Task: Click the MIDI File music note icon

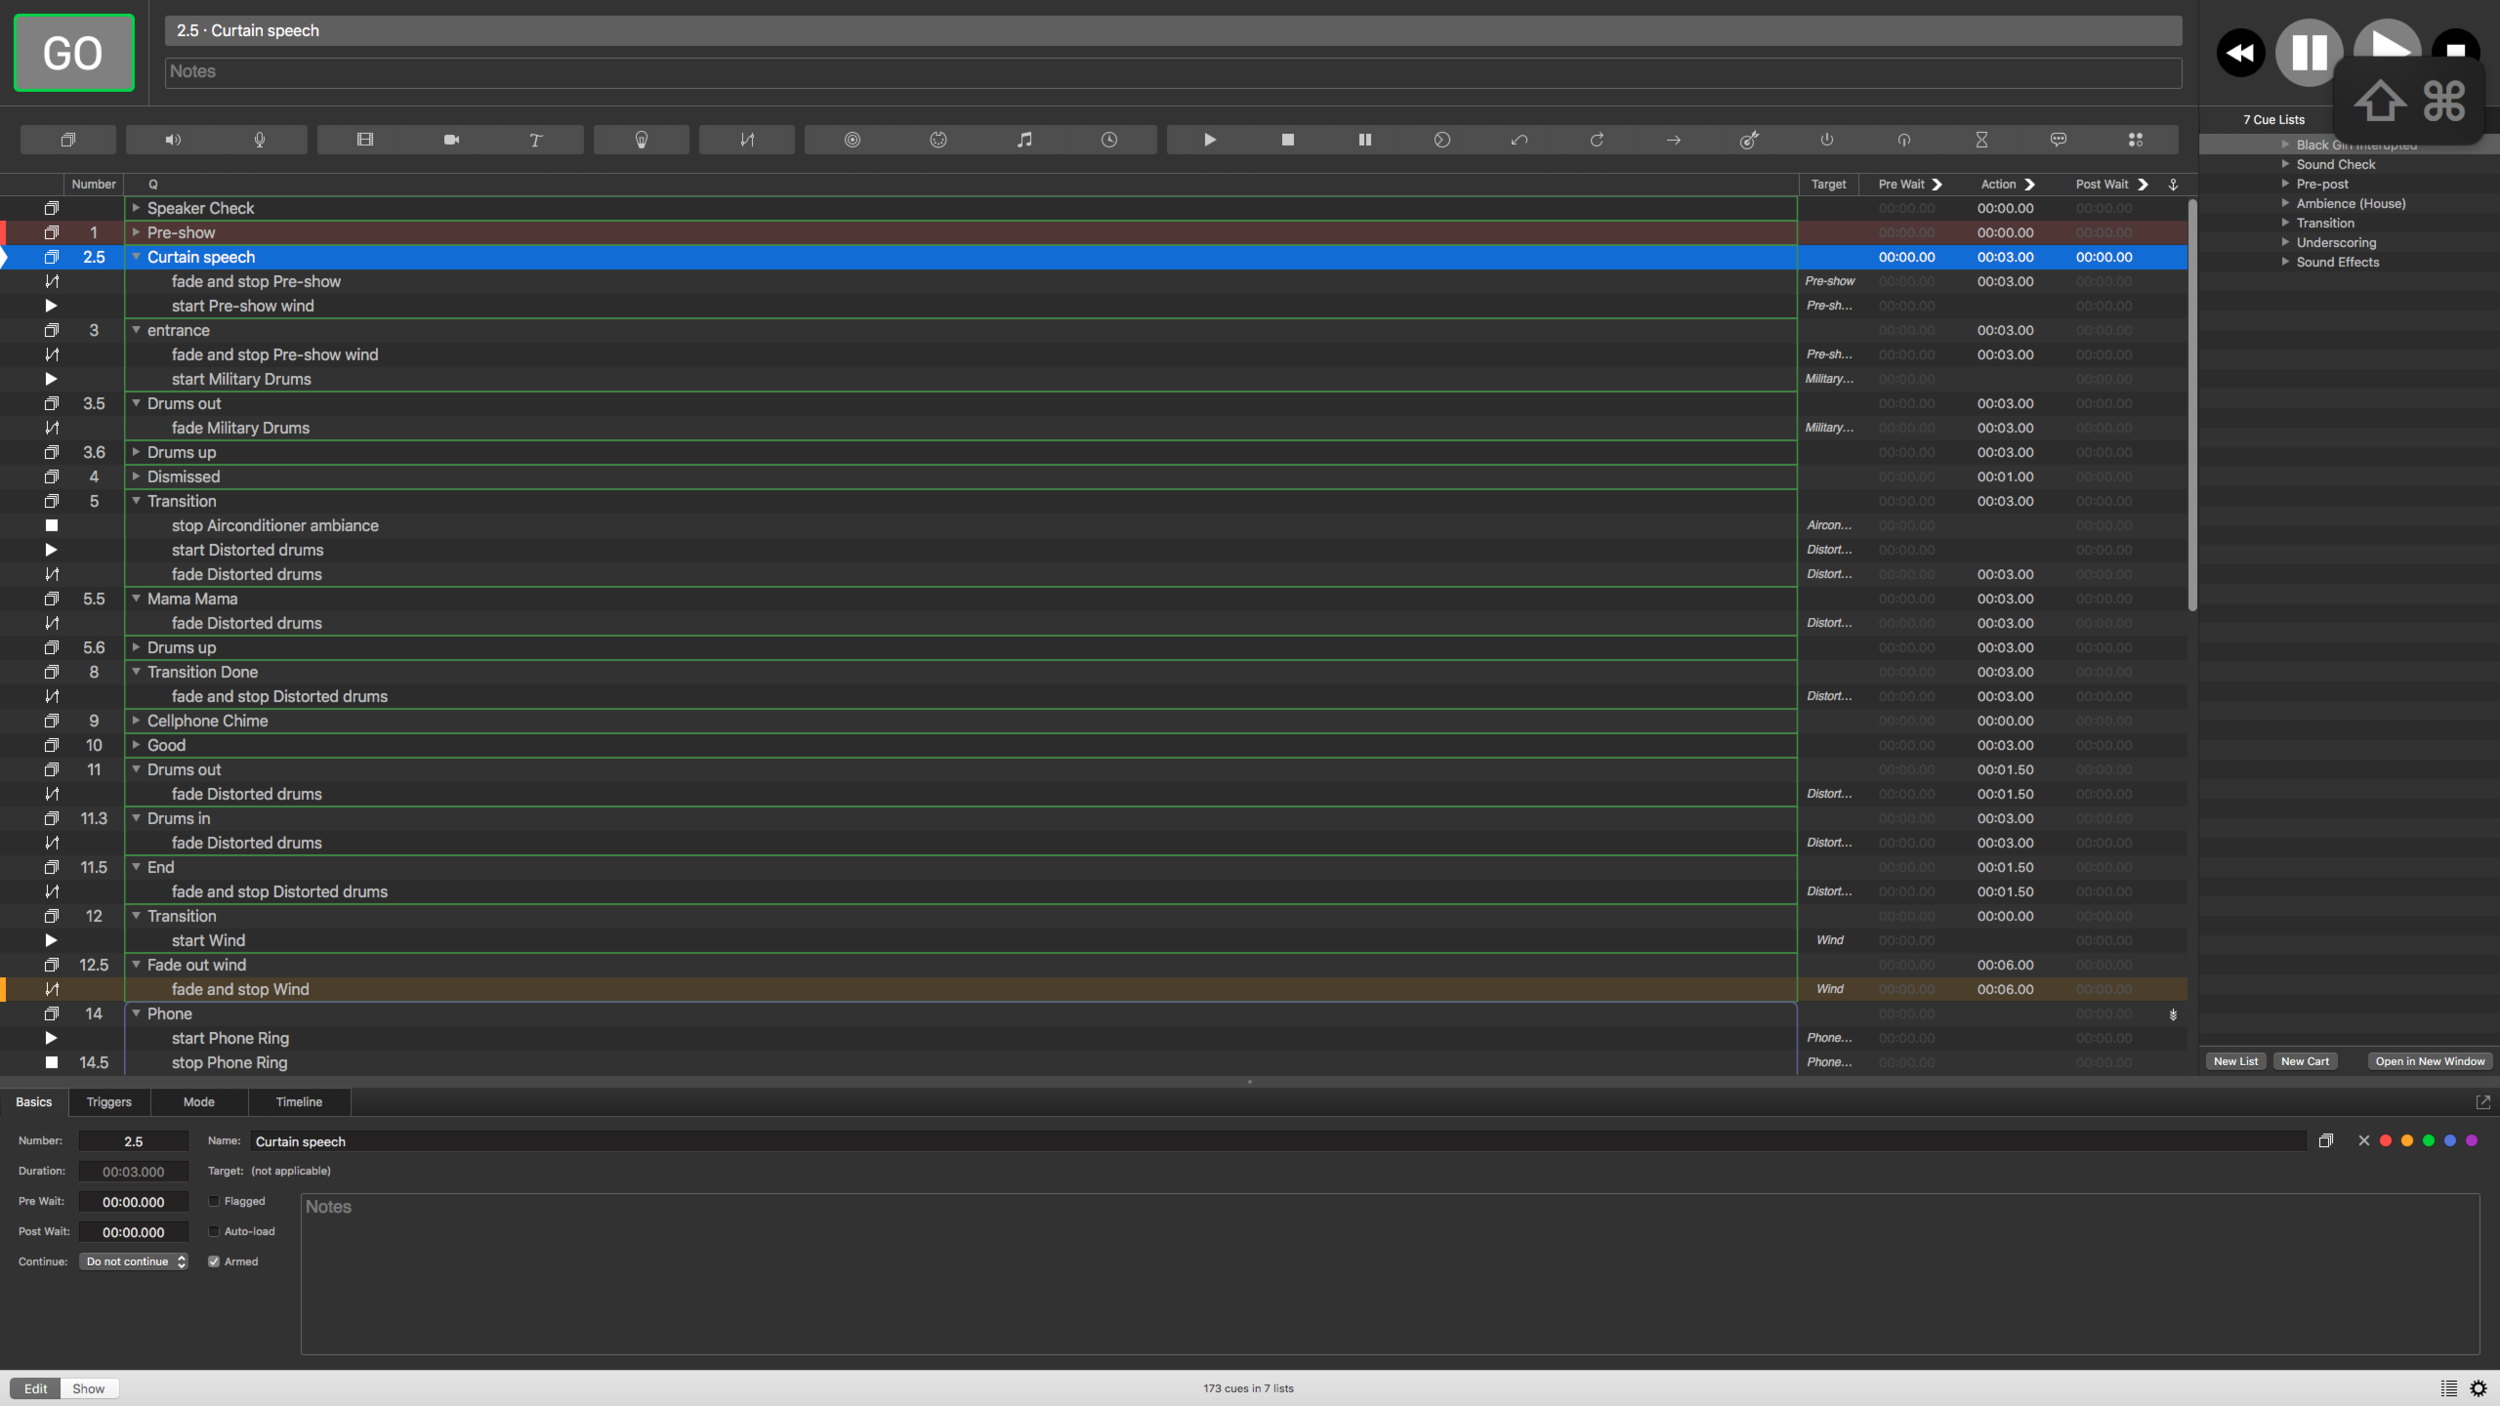Action: click(x=1024, y=140)
